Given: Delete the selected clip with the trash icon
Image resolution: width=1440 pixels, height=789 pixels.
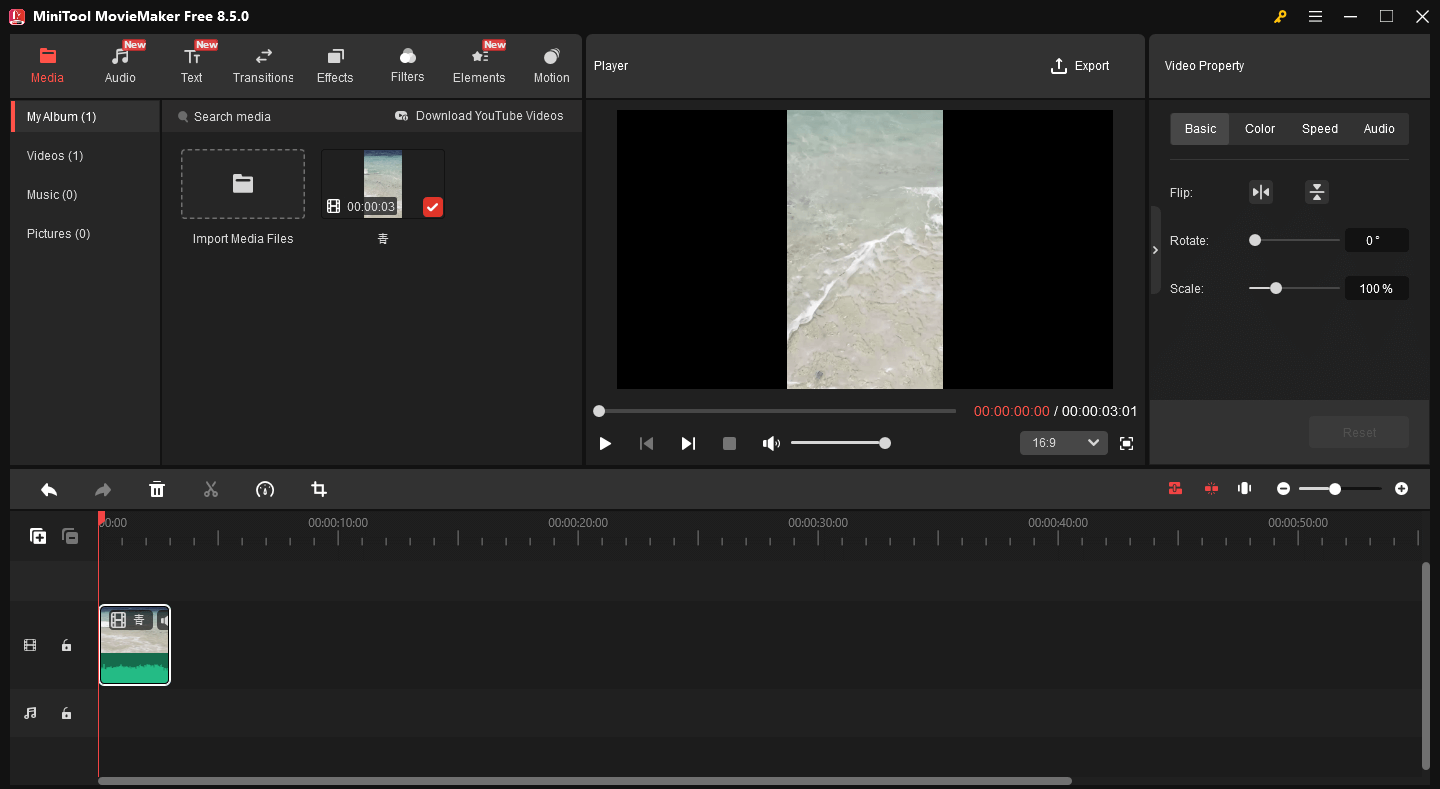Looking at the screenshot, I should pyautogui.click(x=157, y=489).
